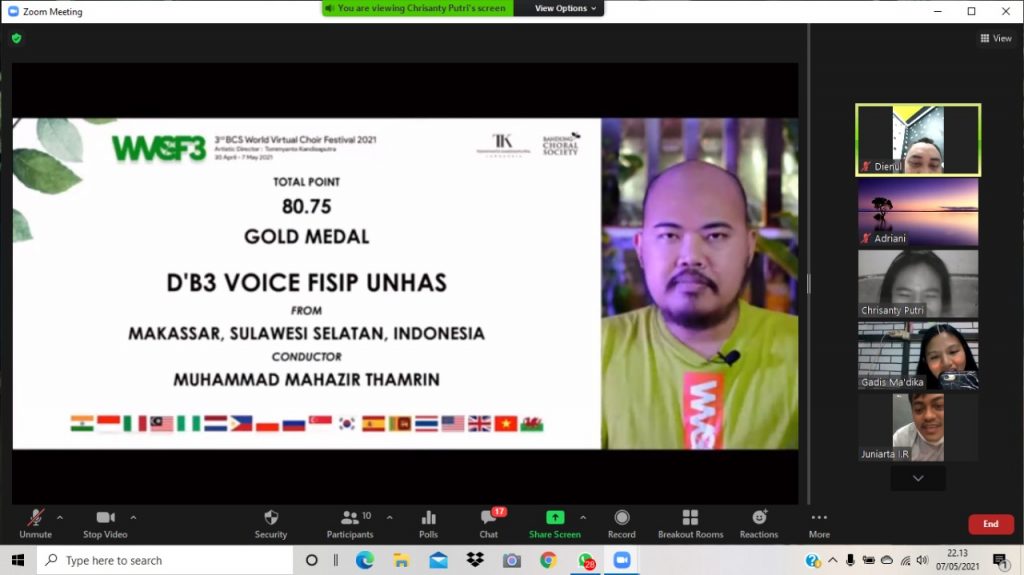Click the Zoom Meeting title icon
This screenshot has width=1024, height=575.
[13, 11]
